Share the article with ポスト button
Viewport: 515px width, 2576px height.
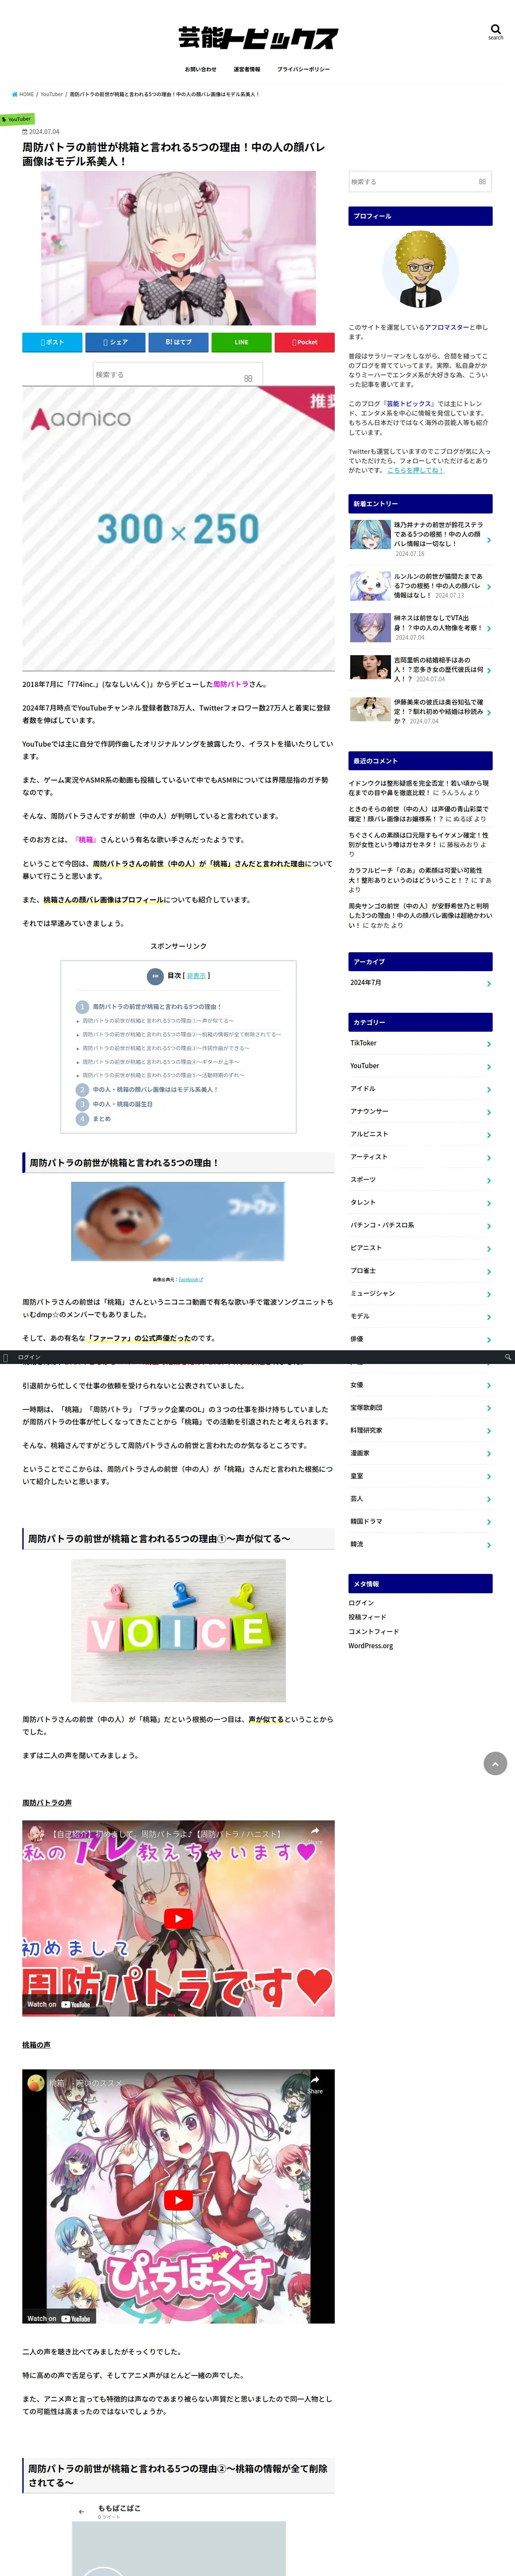(52, 342)
